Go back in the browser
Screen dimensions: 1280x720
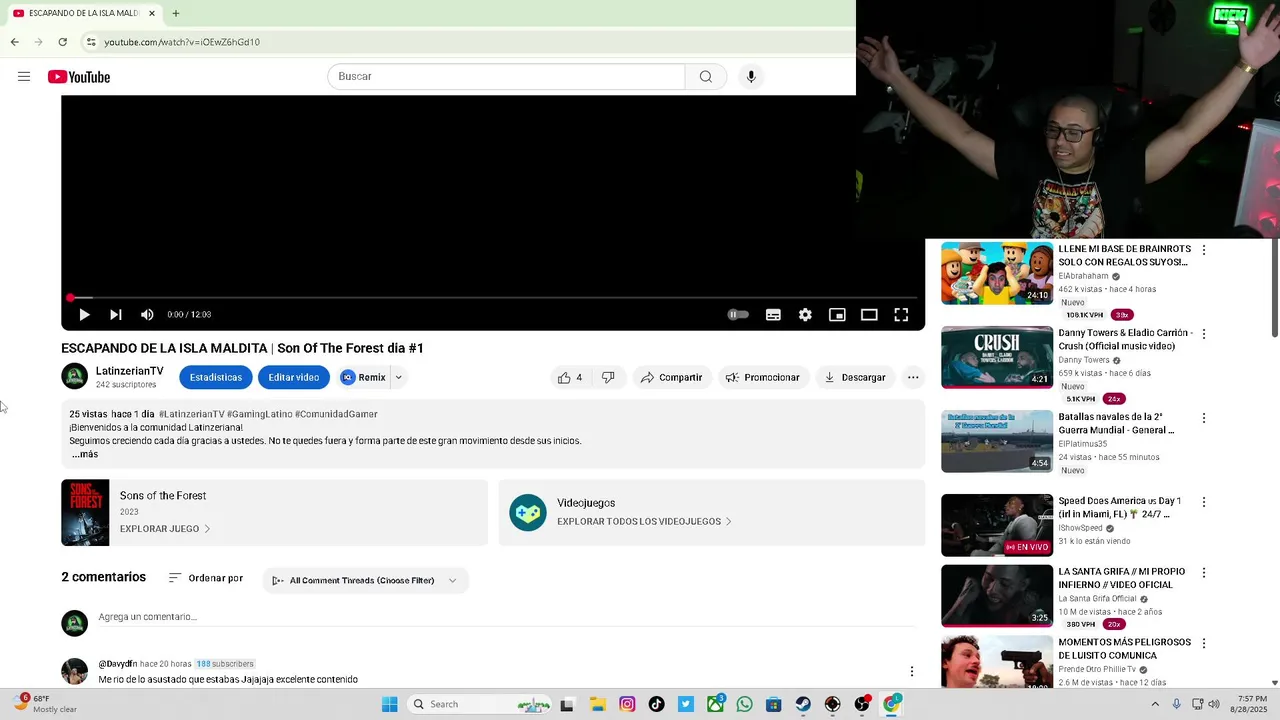[14, 42]
